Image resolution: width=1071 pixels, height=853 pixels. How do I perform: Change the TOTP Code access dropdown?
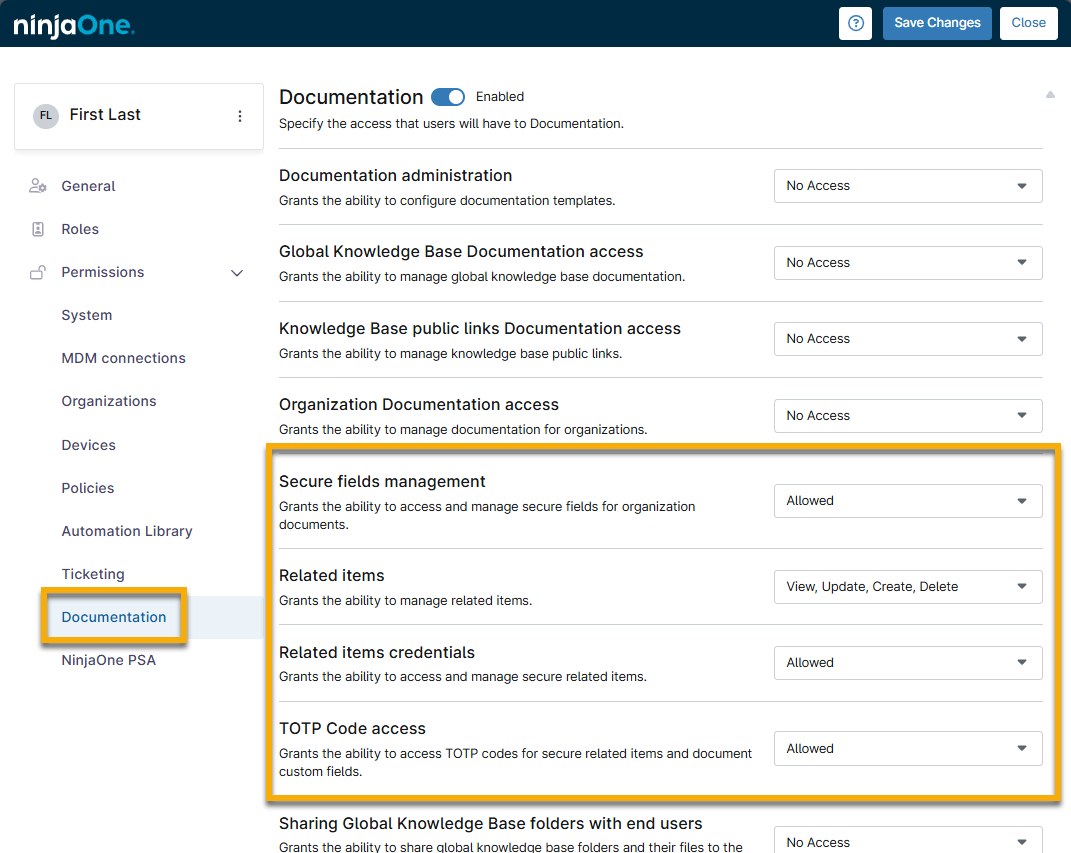point(907,749)
